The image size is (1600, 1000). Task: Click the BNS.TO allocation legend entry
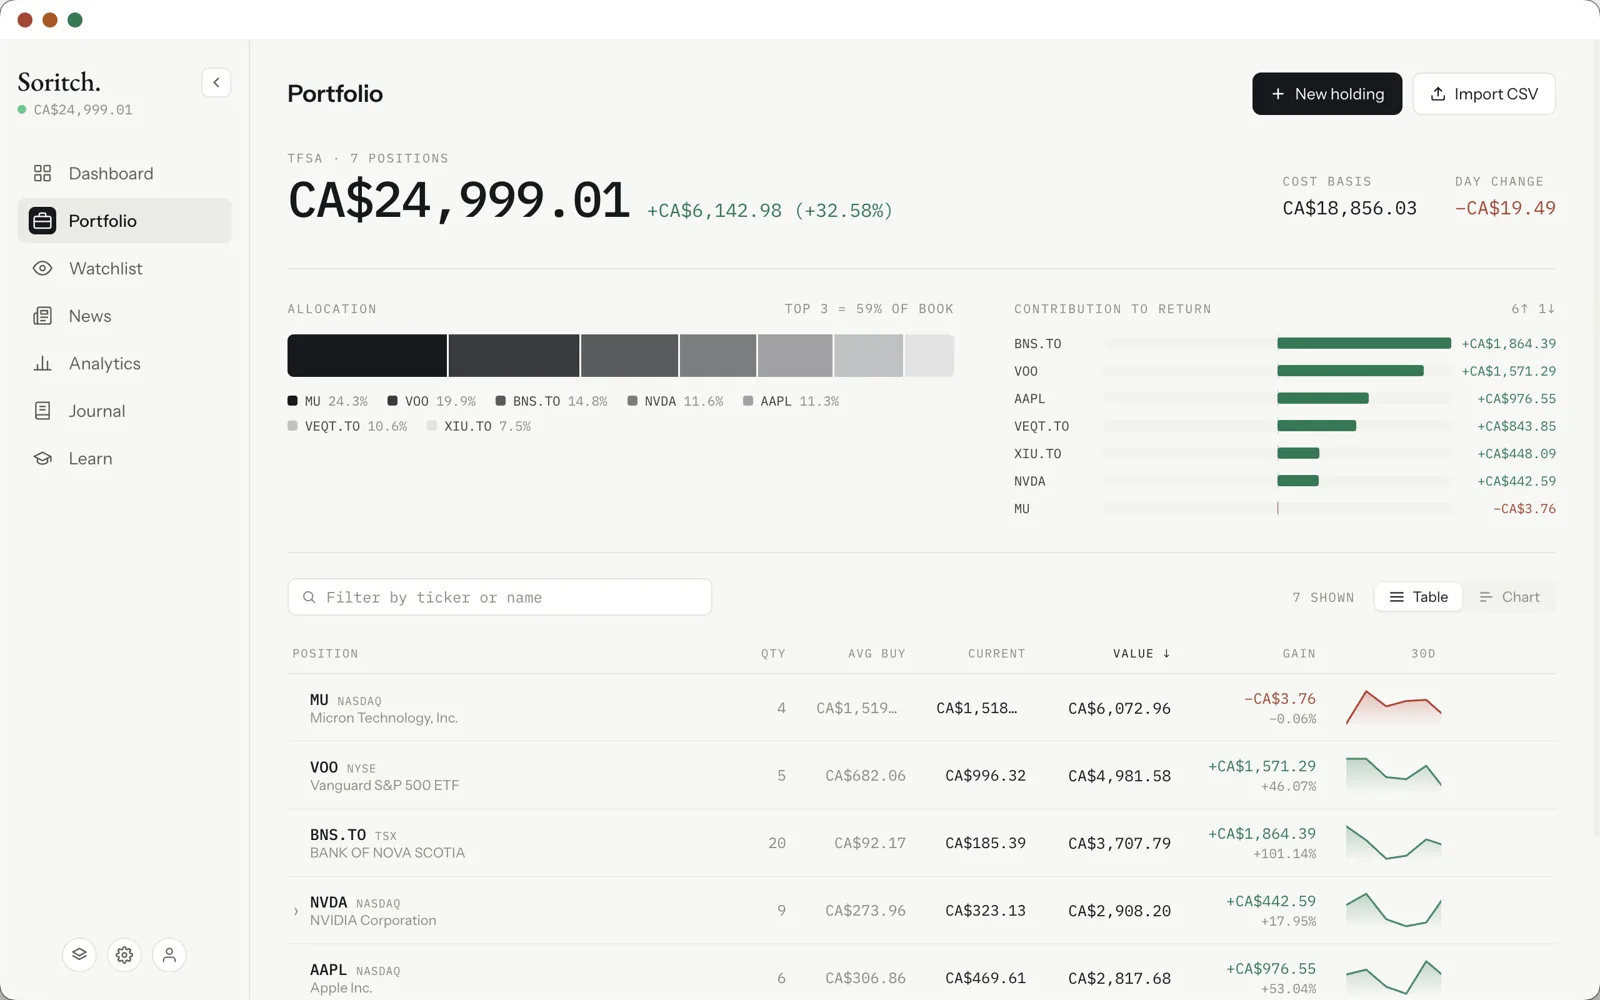pos(551,401)
